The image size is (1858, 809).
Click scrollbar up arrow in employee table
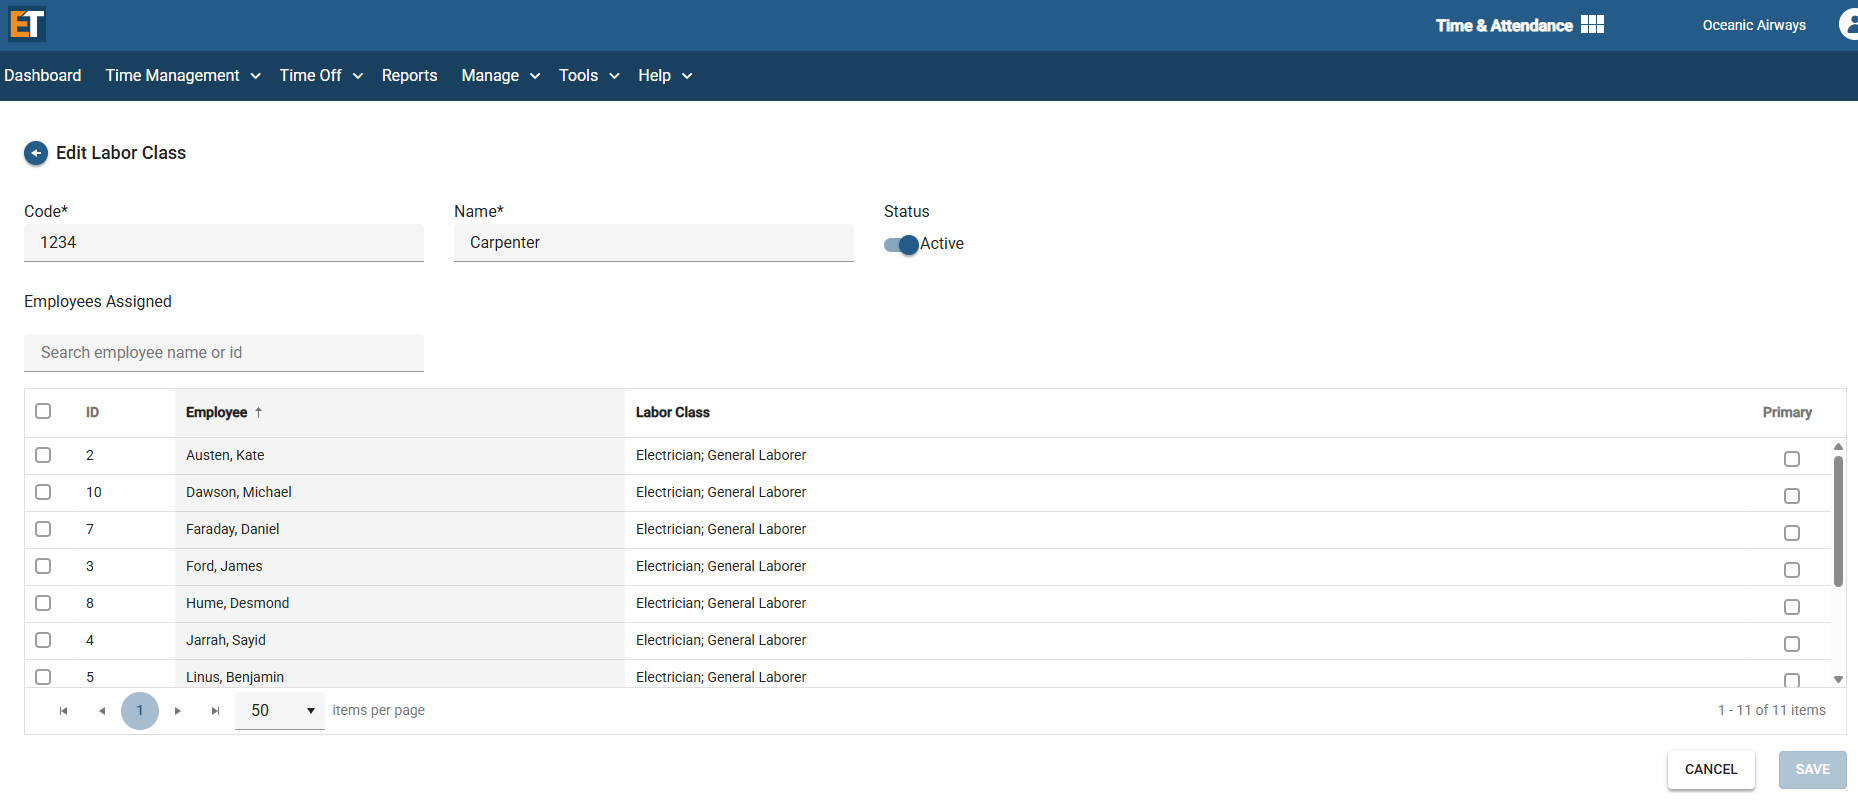(x=1838, y=447)
